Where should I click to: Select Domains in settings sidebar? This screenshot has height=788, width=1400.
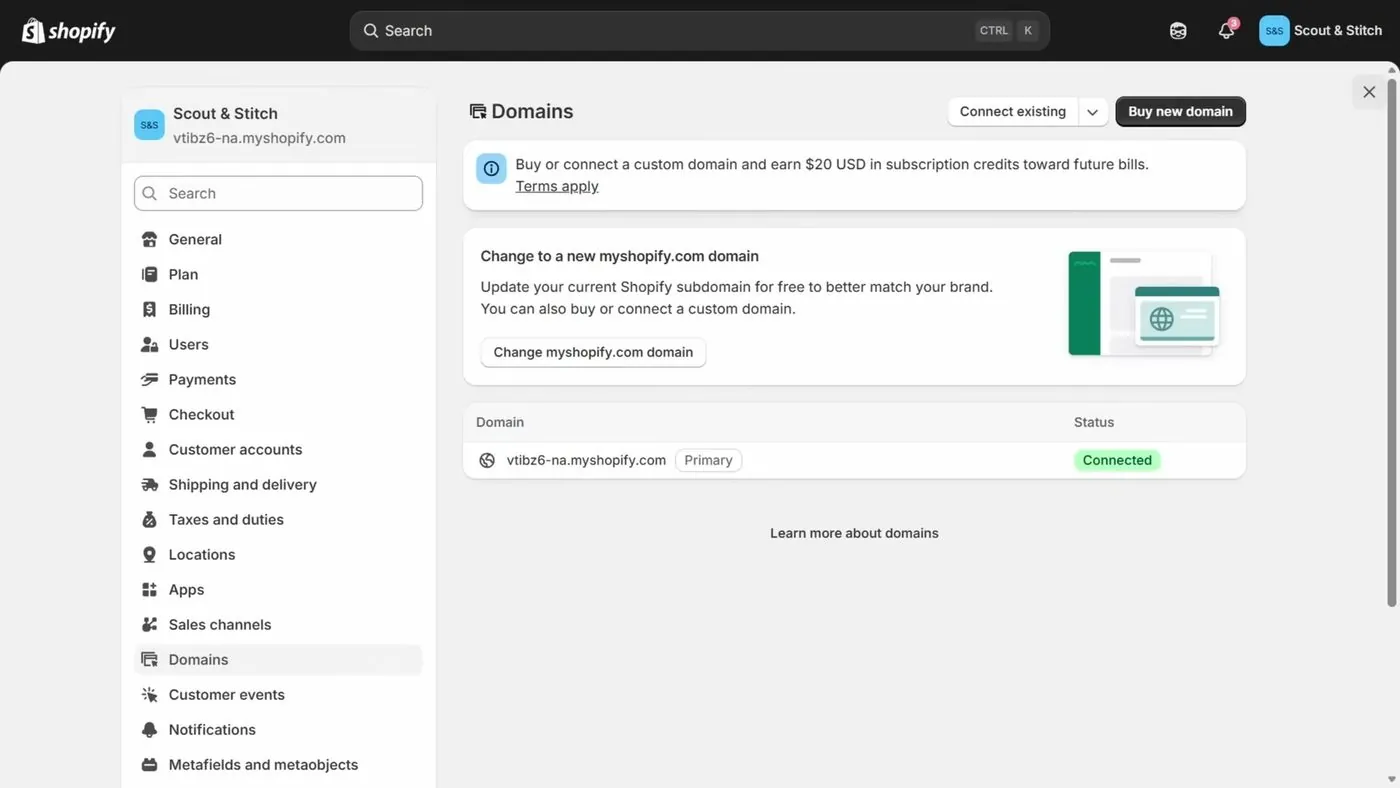point(278,660)
